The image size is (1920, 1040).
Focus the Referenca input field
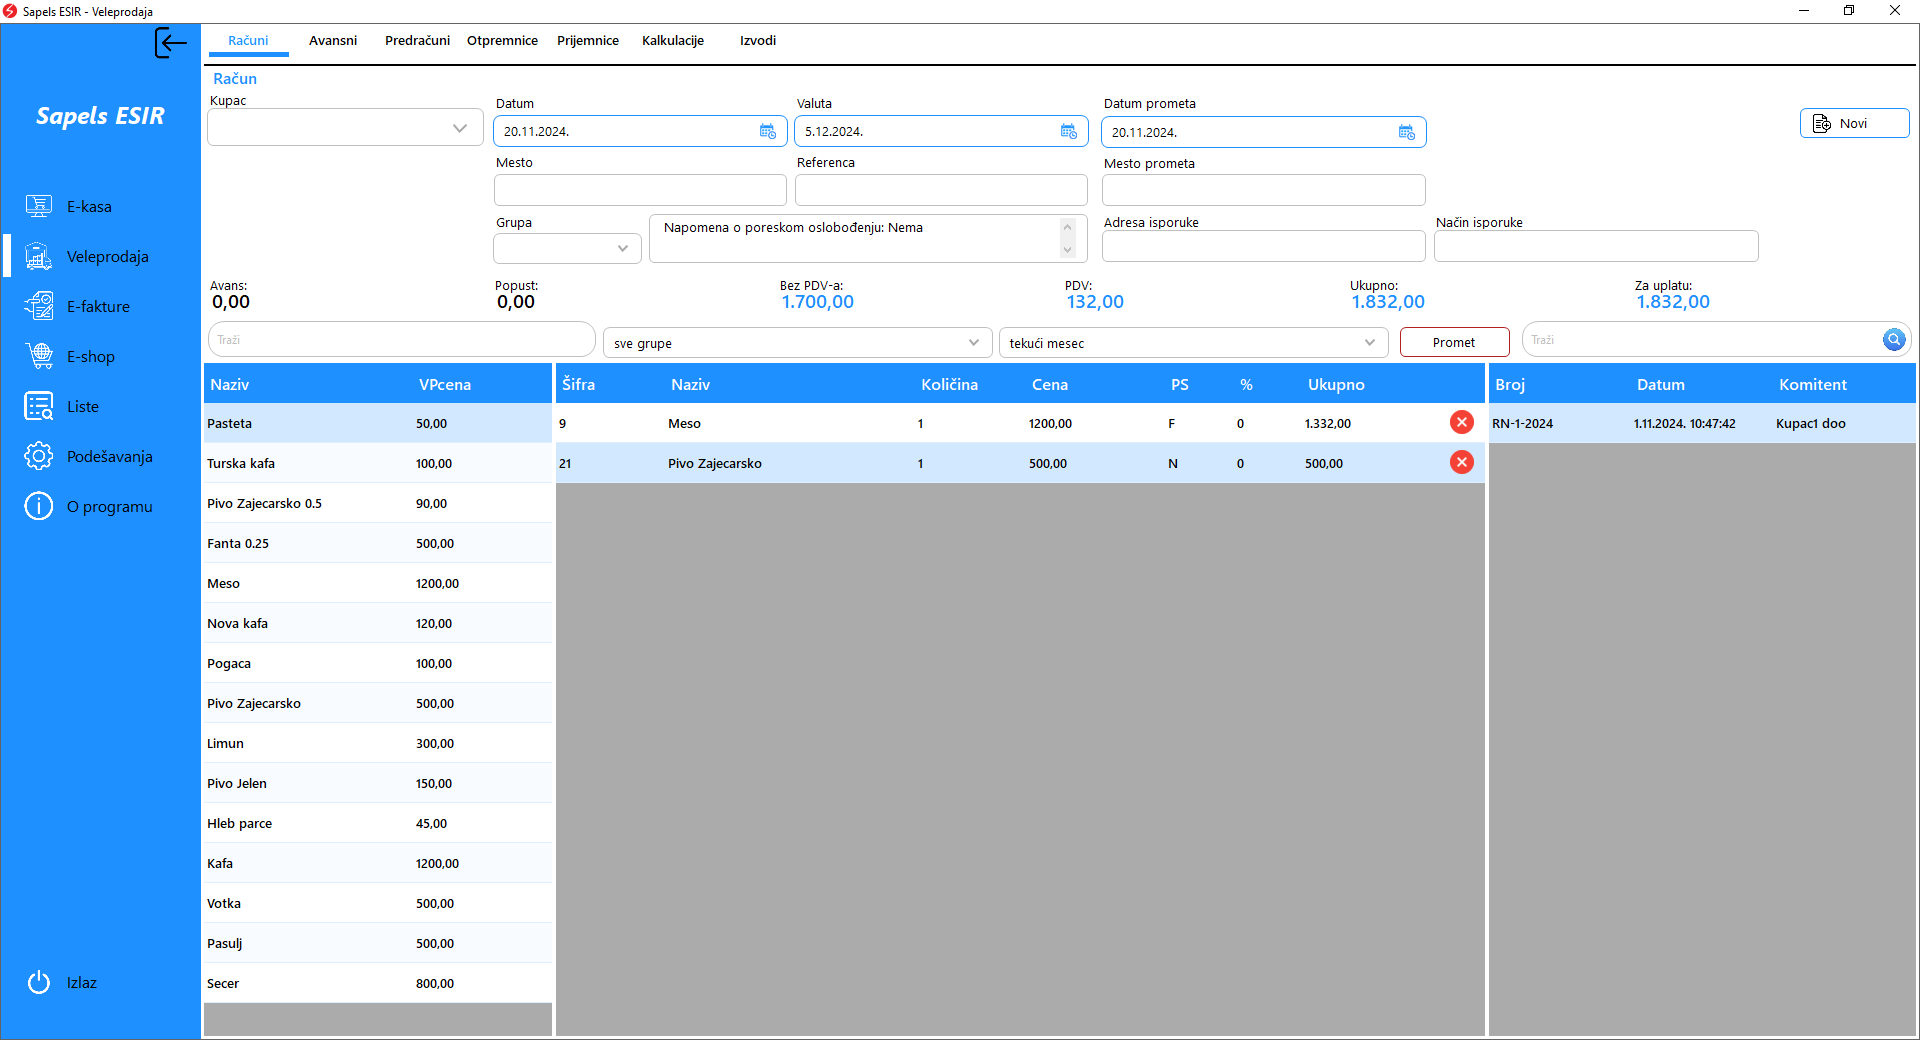point(941,190)
